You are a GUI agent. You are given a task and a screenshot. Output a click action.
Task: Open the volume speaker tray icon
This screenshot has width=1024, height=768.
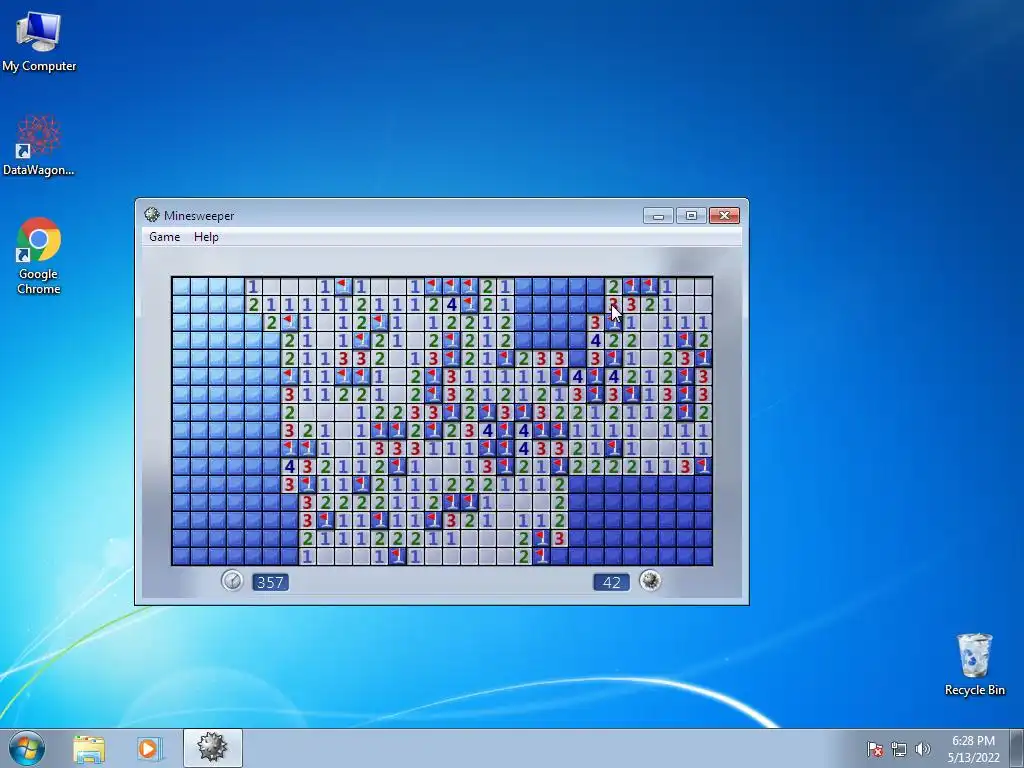click(923, 749)
